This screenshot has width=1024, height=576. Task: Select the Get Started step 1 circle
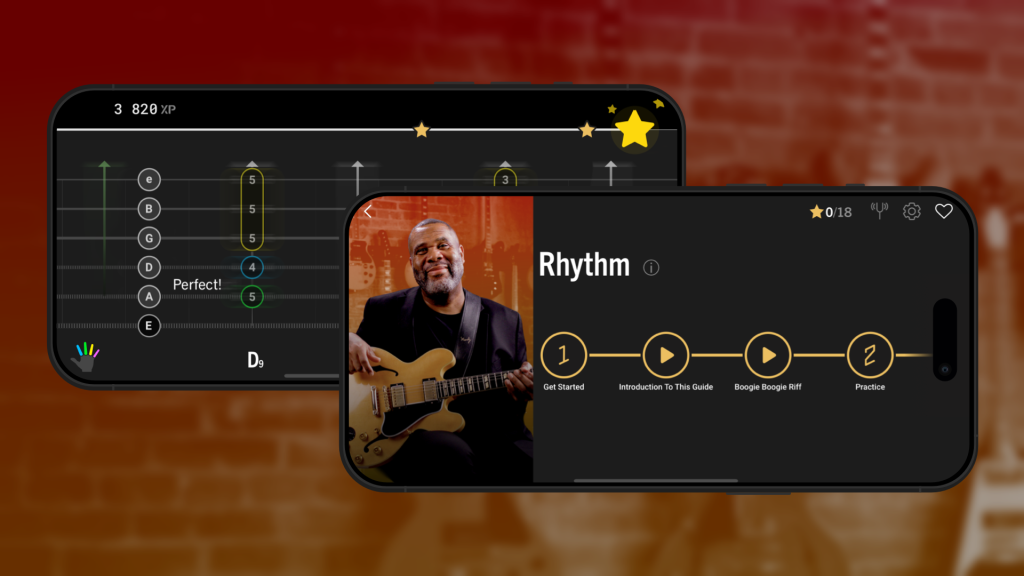[564, 355]
